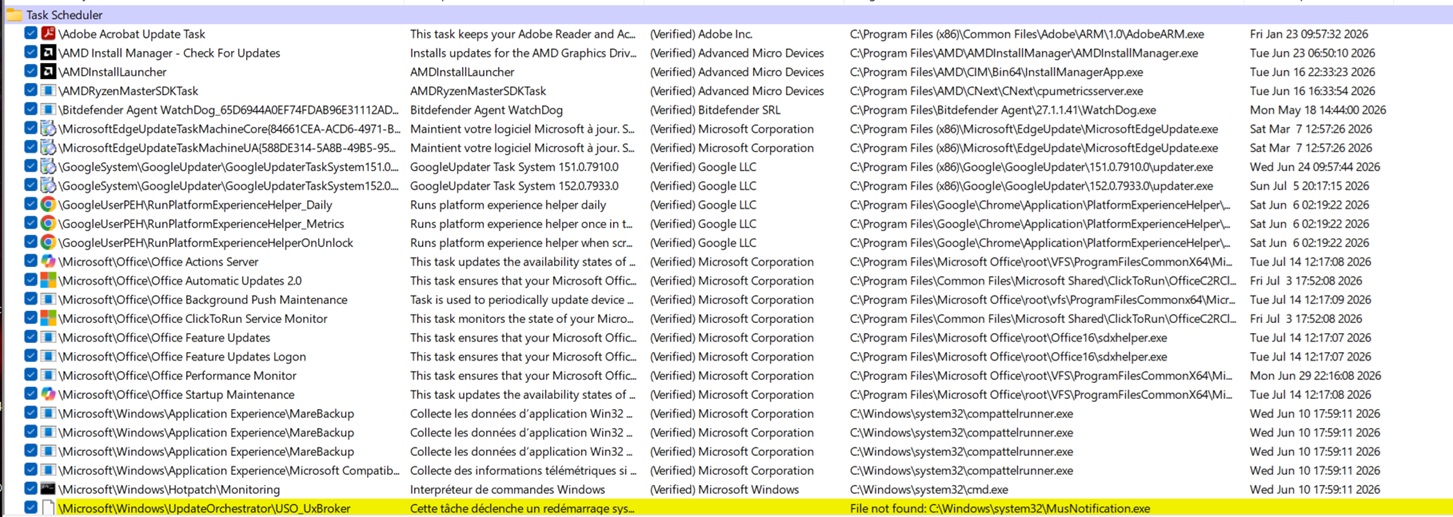Click the Office Startup Maintenance icon
The image size is (1453, 517).
tap(47, 395)
